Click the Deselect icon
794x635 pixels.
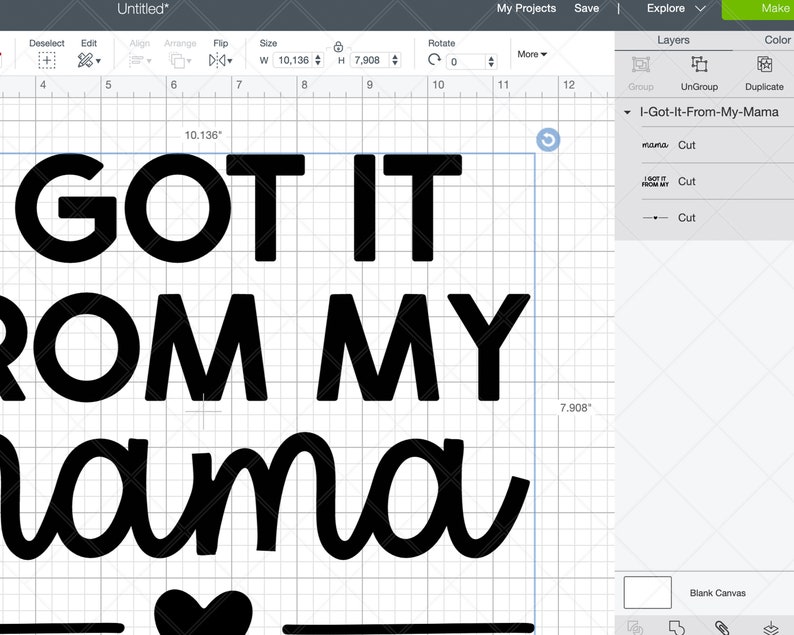pyautogui.click(x=47, y=61)
